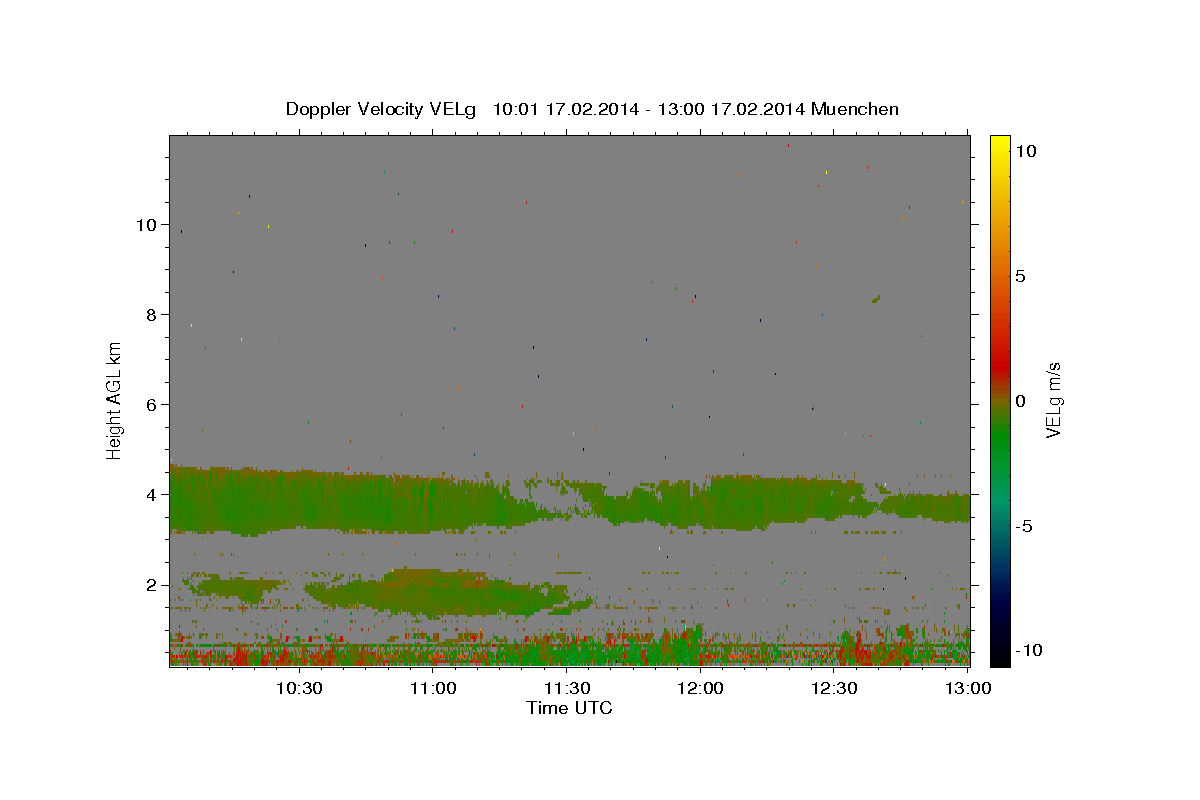The width and height of the screenshot is (1200, 800).
Task: Click the 'Muenchen' location text in title
Action: pyautogui.click(x=855, y=109)
